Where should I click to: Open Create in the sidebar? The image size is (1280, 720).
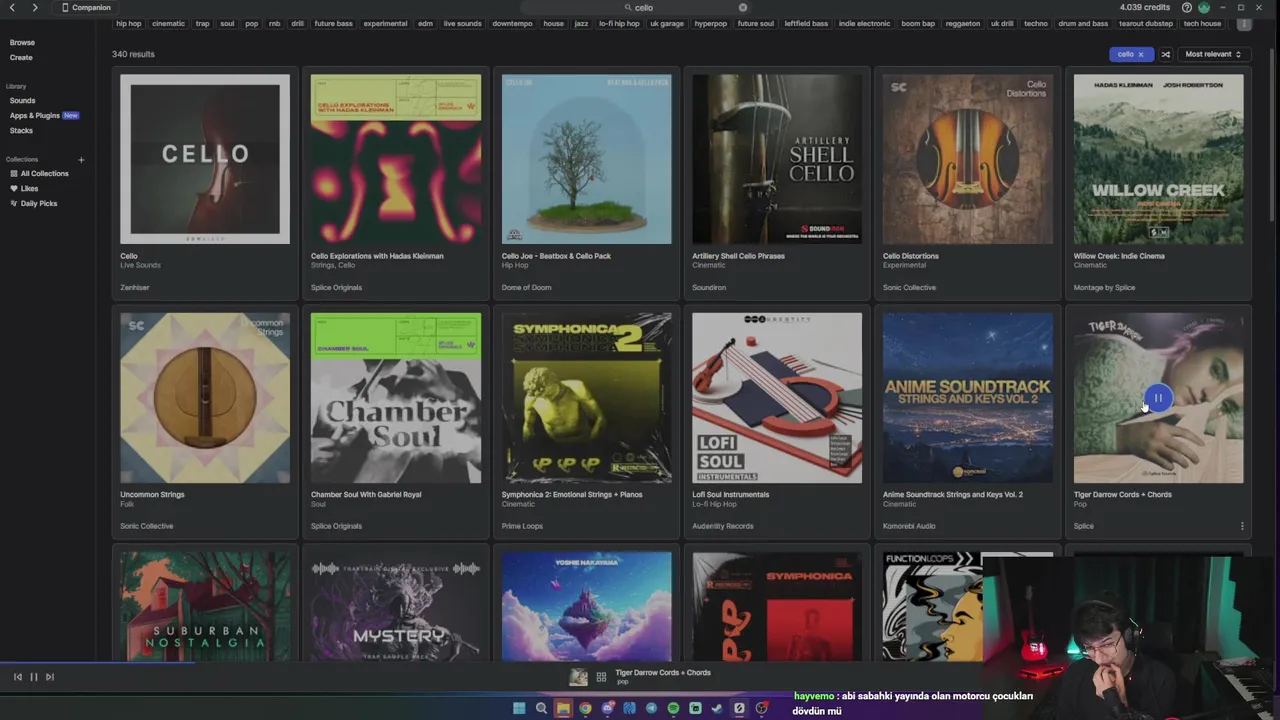(21, 57)
